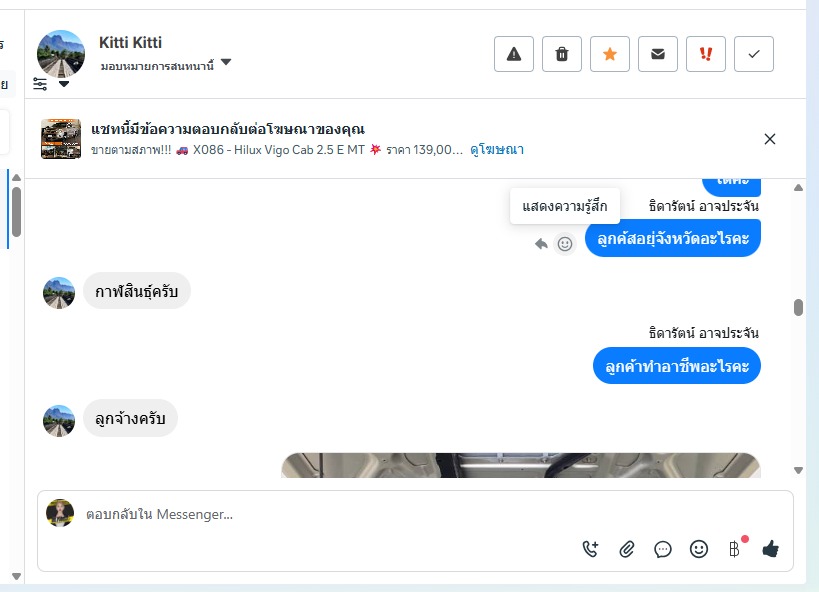Screen dimensions: 819x592
Task: Toggle the red priority exclamation marks
Action: tap(706, 54)
